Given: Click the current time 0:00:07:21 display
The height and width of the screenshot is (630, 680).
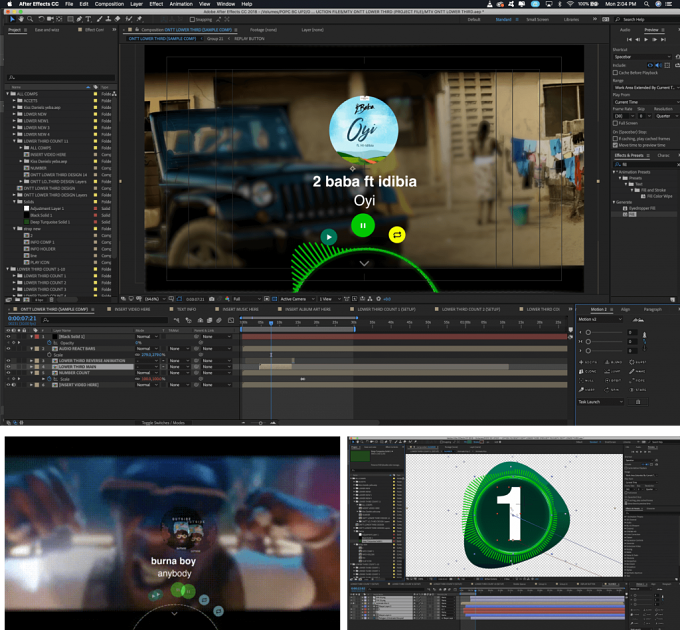Looking at the screenshot, I should (x=22, y=318).
